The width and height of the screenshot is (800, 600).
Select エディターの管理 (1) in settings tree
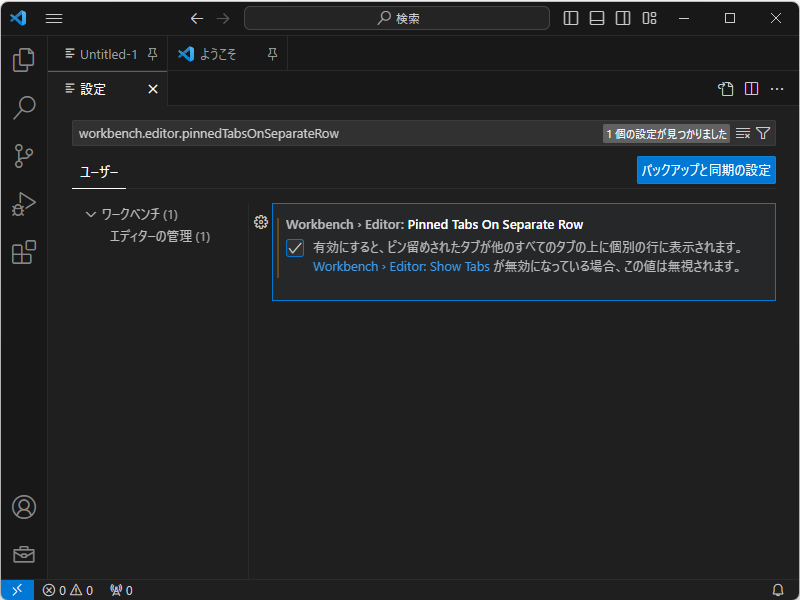tap(160, 237)
